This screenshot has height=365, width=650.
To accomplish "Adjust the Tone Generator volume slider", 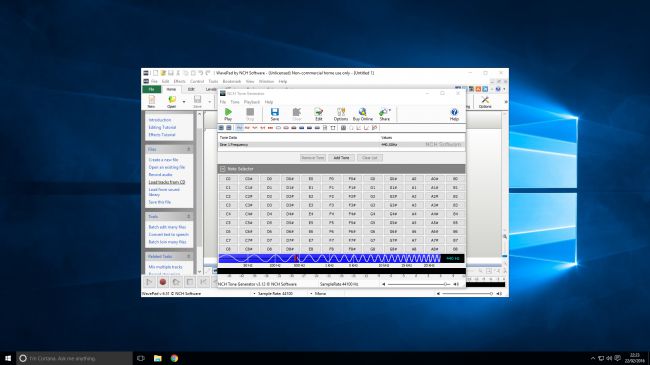I will click(418, 284).
